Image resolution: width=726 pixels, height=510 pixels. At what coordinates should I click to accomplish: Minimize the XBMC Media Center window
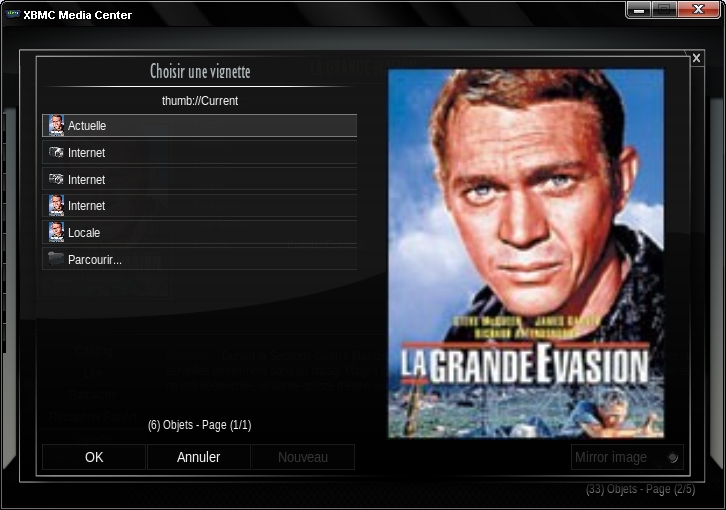click(639, 10)
